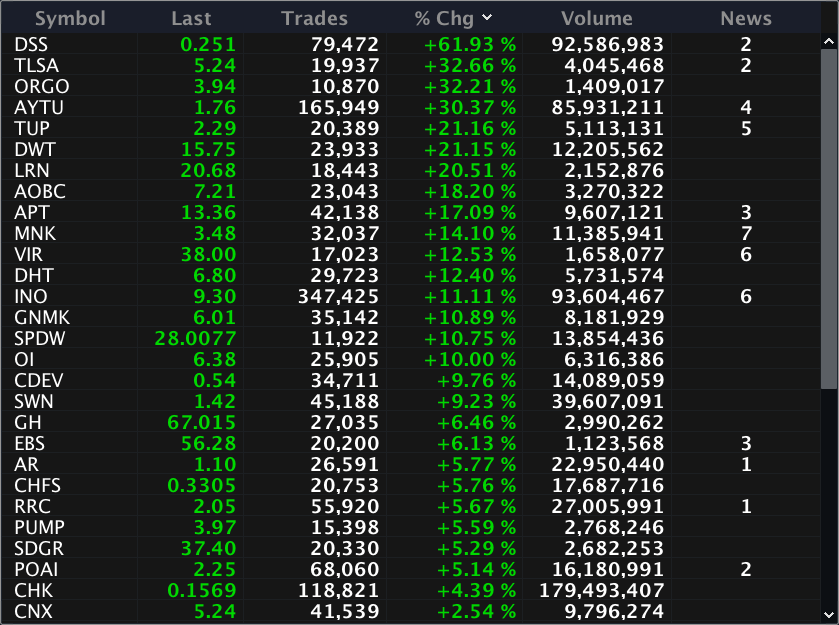Viewport: 839px width, 625px height.
Task: Sort by the News column header
Action: coord(746,19)
